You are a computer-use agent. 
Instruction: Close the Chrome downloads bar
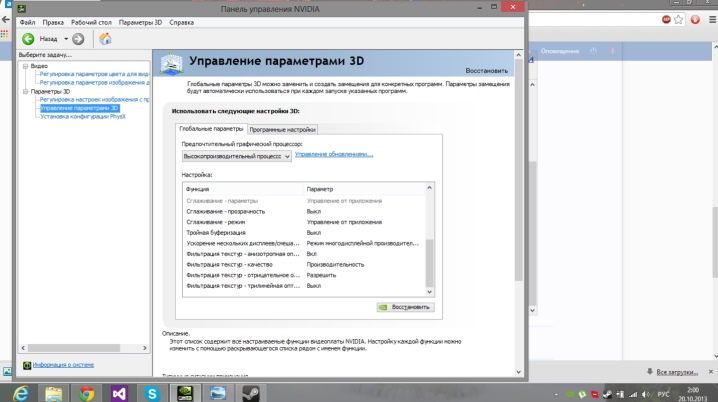pyautogui.click(x=711, y=372)
